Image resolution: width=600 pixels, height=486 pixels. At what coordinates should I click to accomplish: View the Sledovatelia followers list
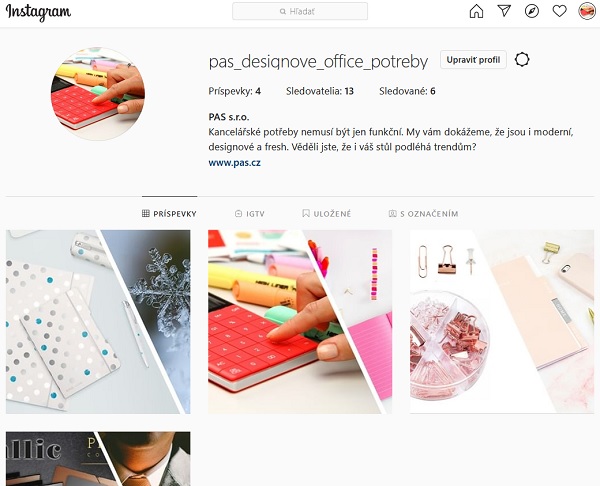coord(320,91)
